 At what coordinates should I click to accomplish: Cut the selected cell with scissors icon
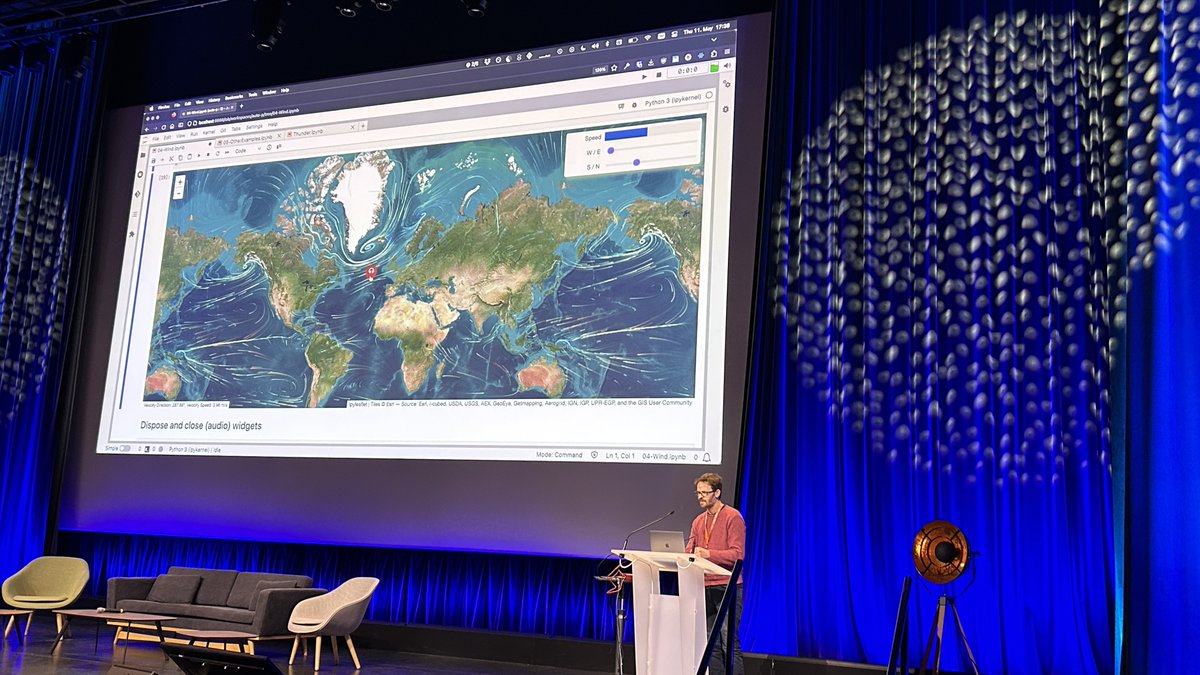[171, 159]
